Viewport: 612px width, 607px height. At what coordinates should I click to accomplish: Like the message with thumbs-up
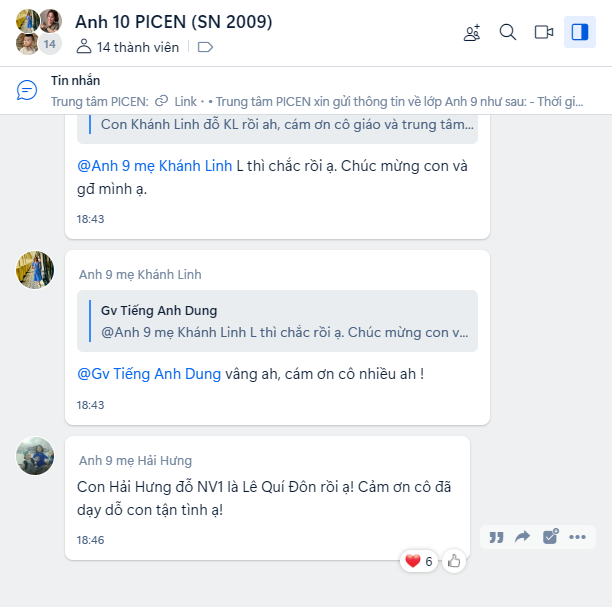454,561
